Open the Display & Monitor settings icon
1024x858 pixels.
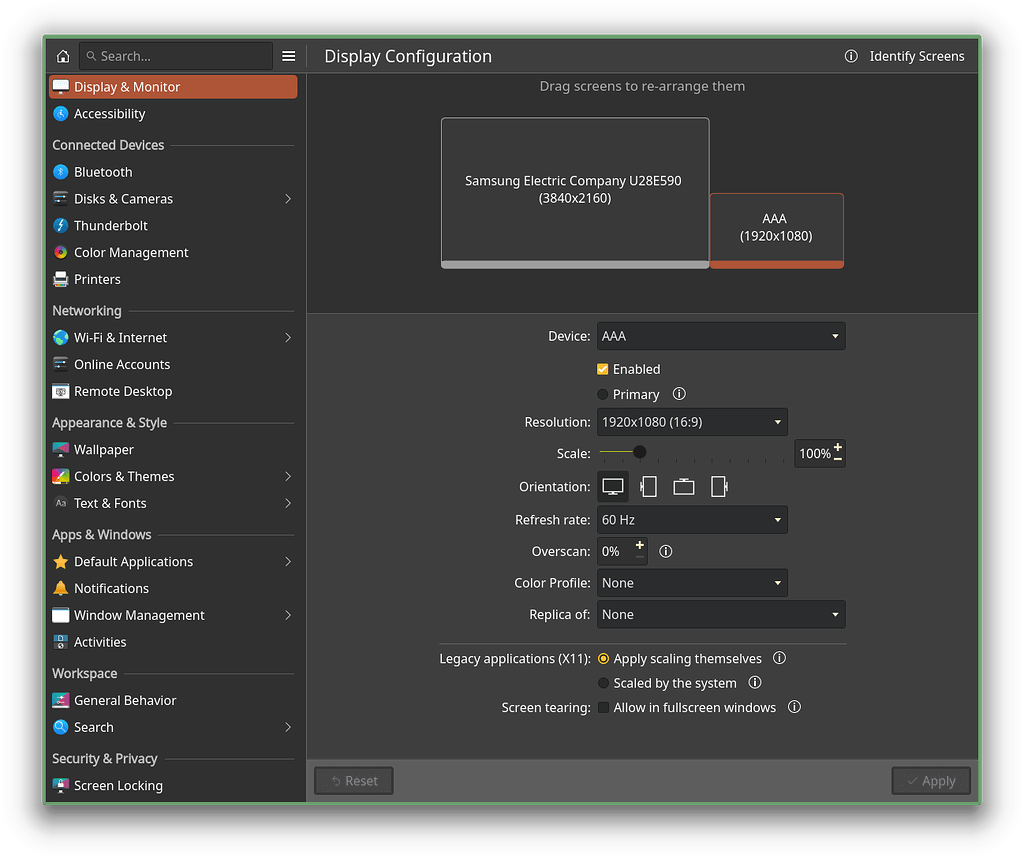(x=62, y=87)
